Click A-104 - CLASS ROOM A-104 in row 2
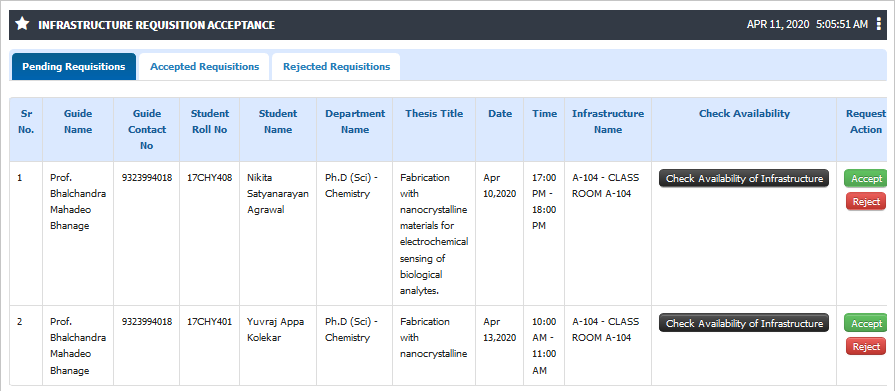 click(606, 329)
